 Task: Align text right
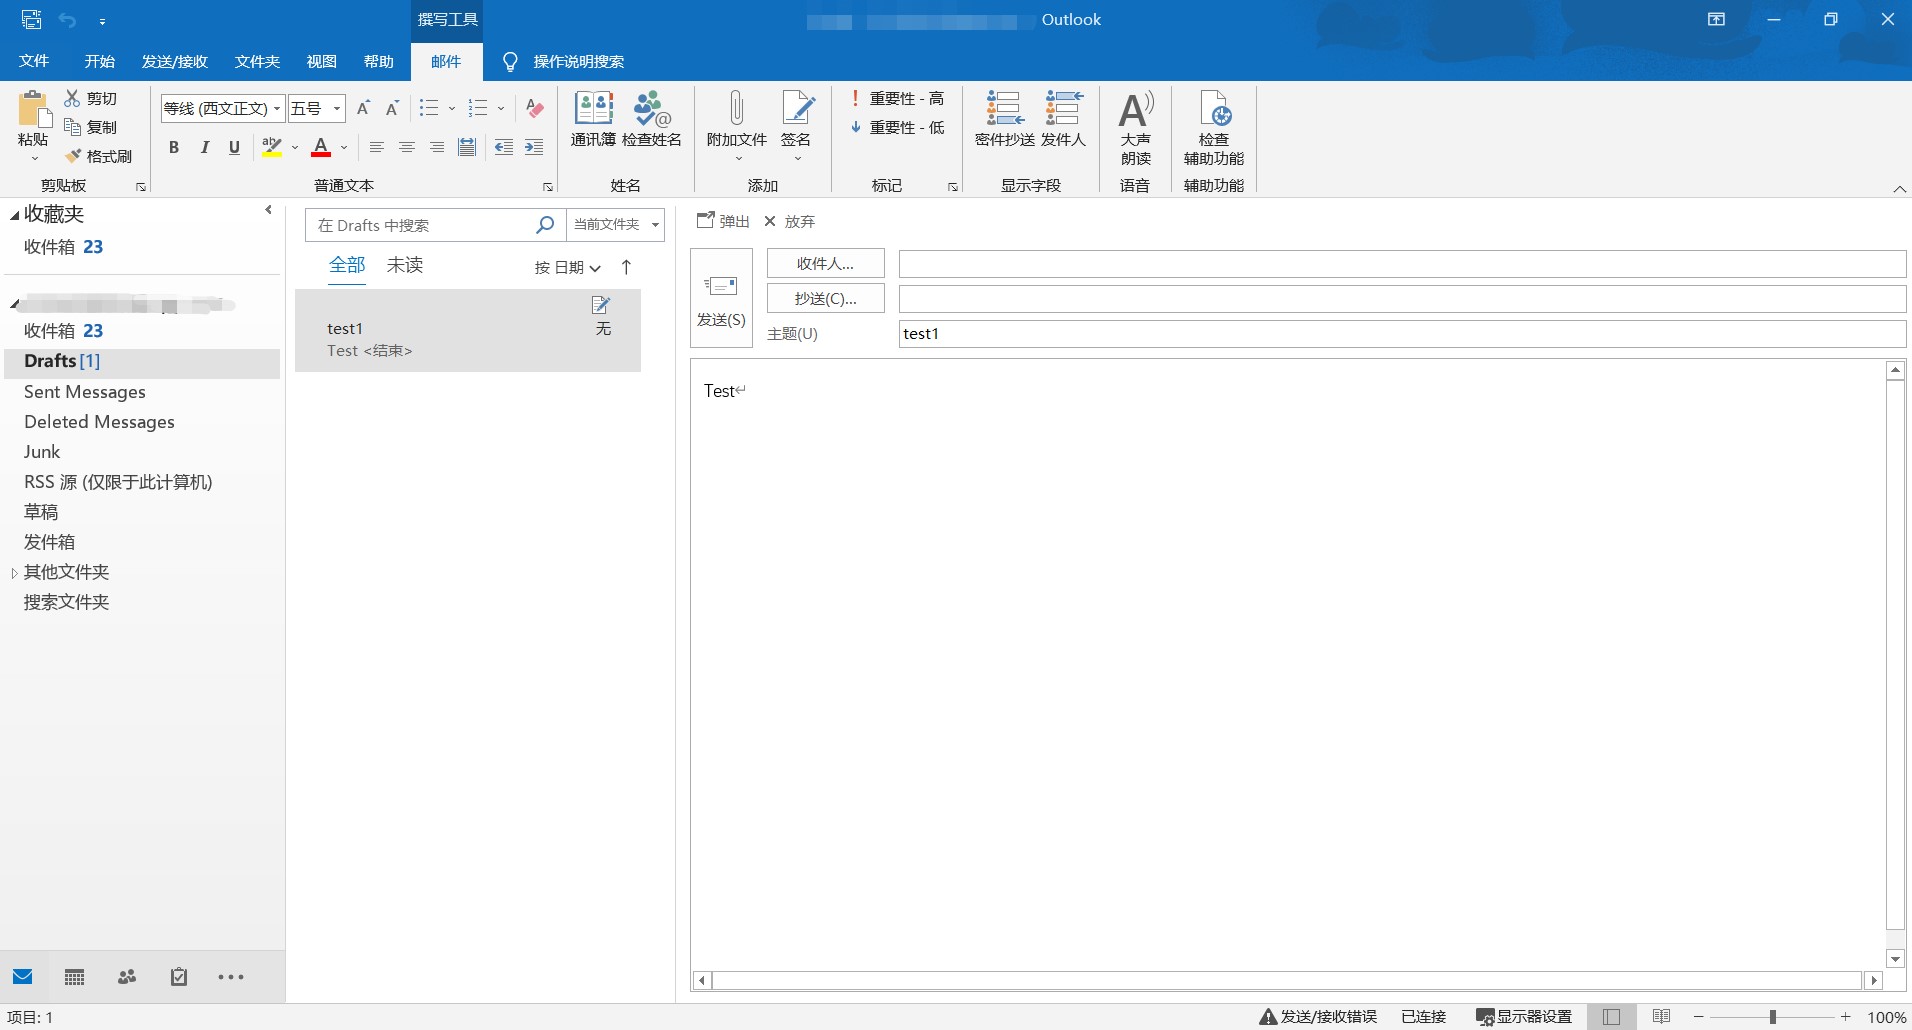[x=436, y=147]
